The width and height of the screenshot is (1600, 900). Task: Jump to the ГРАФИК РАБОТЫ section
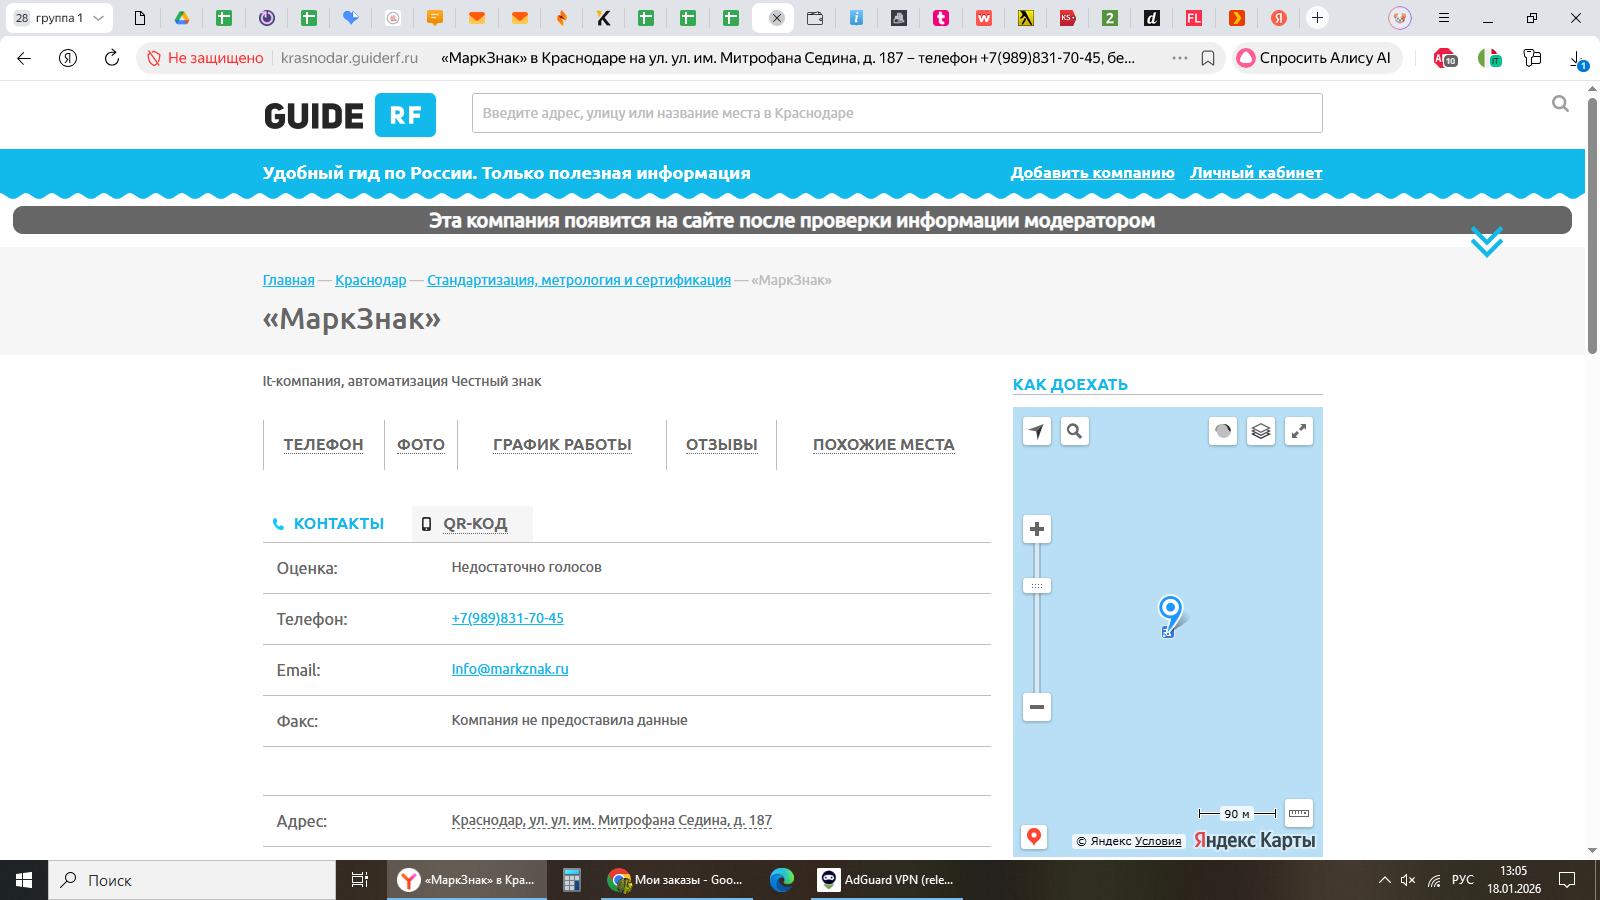562,444
